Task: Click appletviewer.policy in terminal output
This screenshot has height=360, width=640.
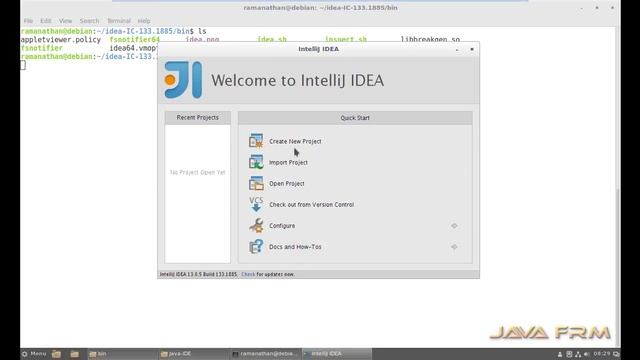Action: (61, 40)
